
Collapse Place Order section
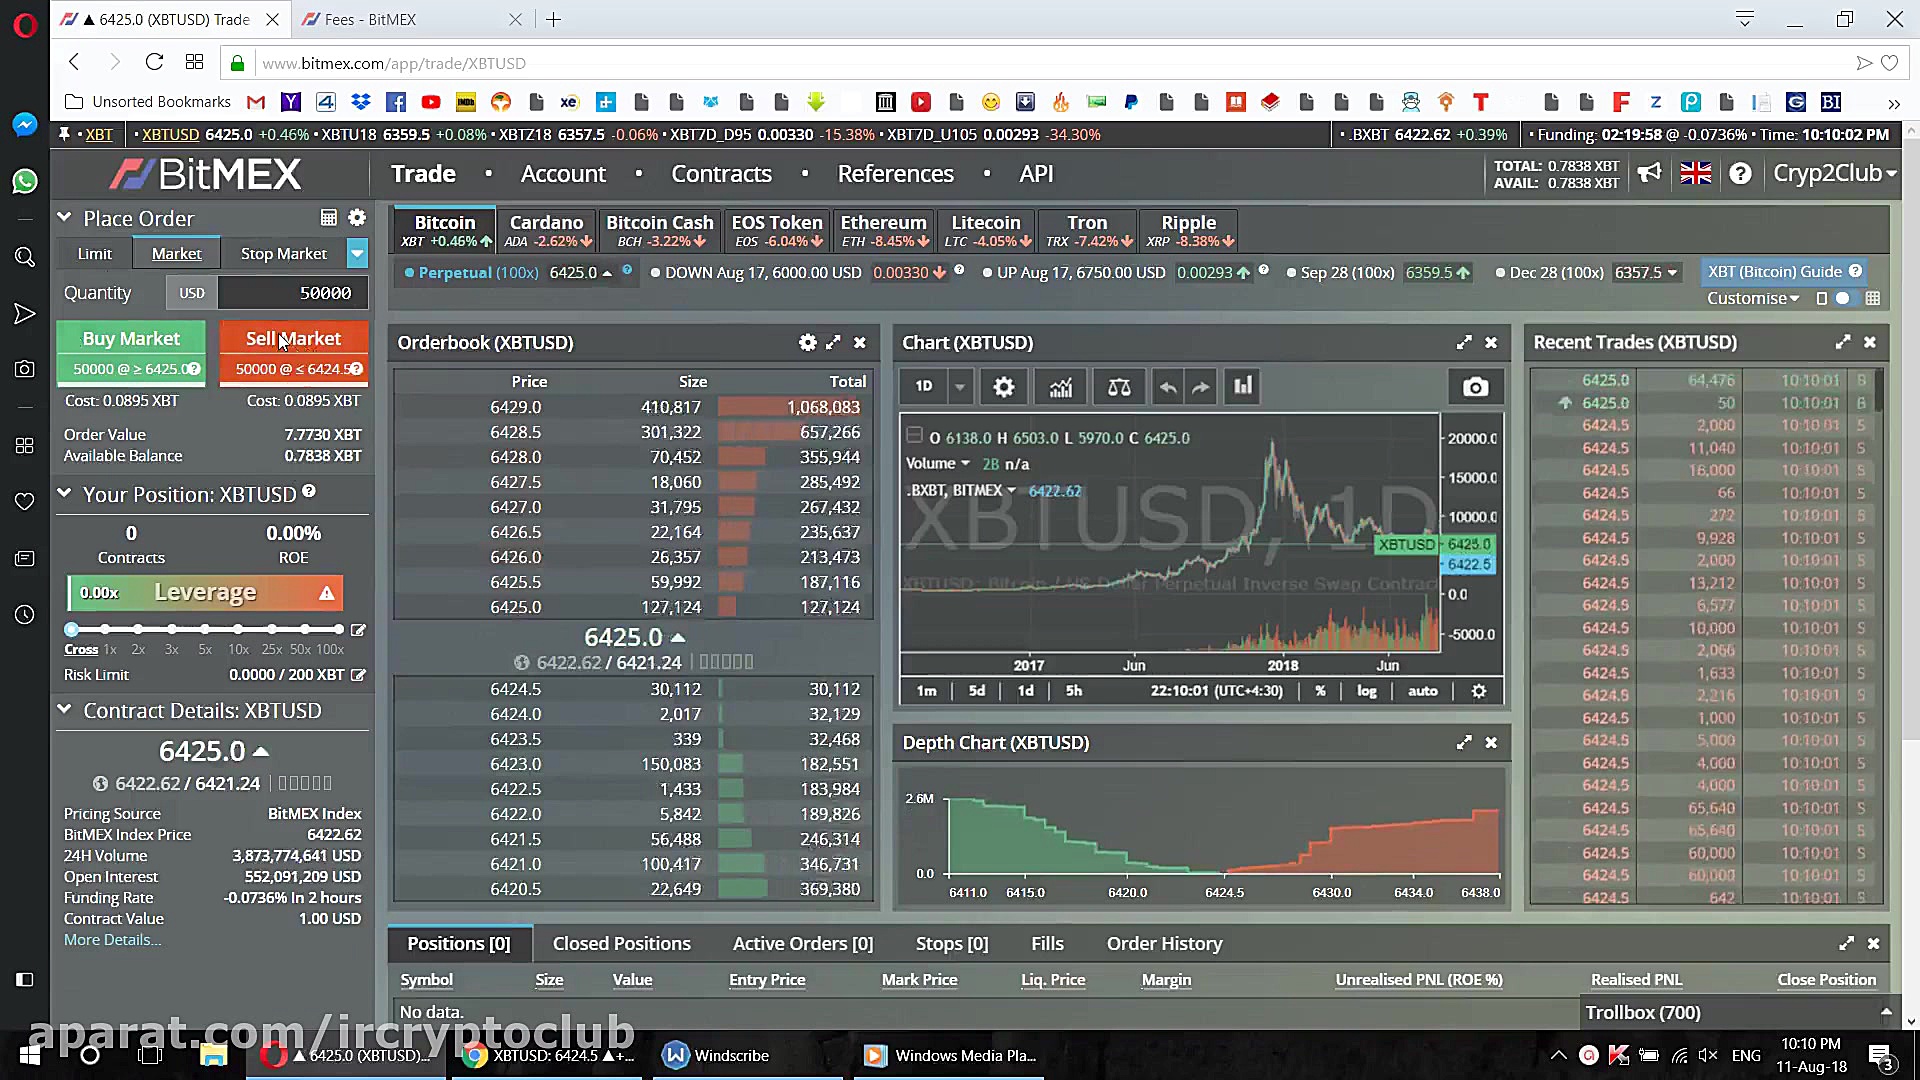65,217
